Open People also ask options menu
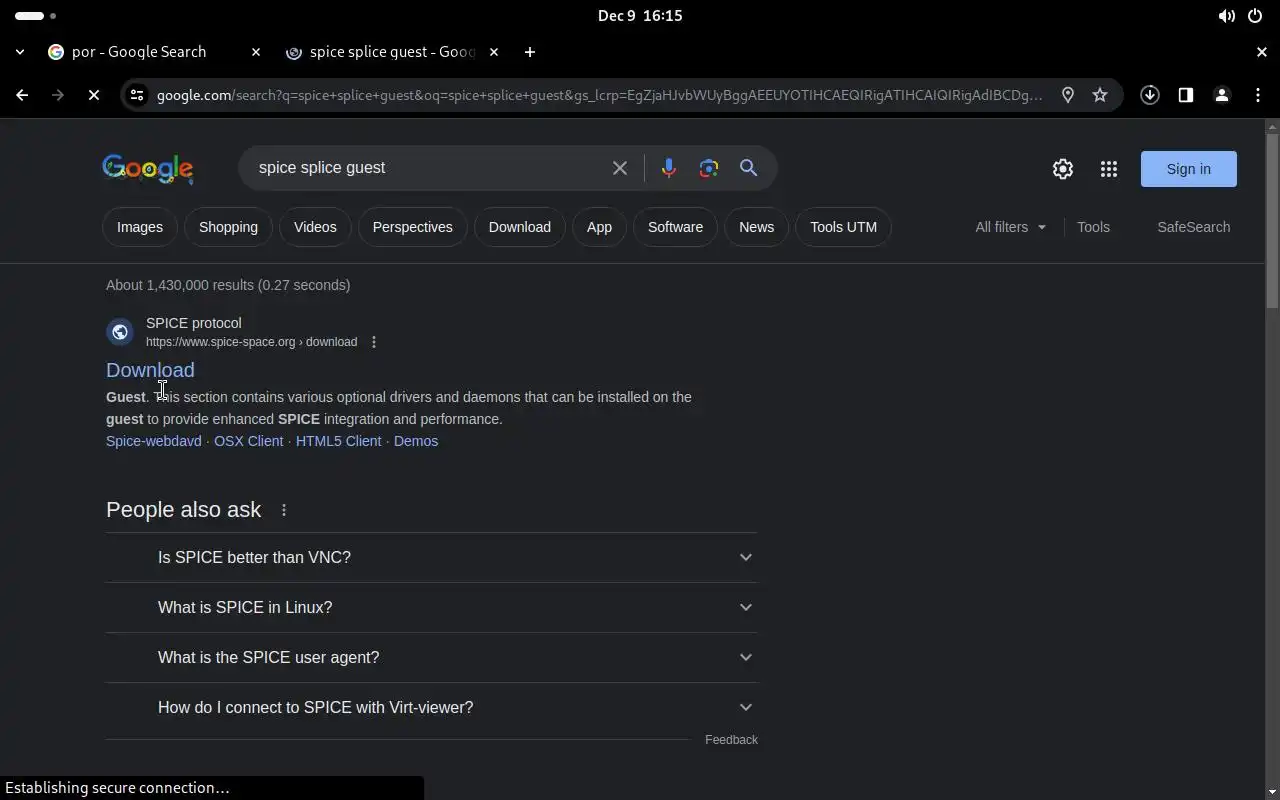This screenshot has height=800, width=1280. coord(284,510)
